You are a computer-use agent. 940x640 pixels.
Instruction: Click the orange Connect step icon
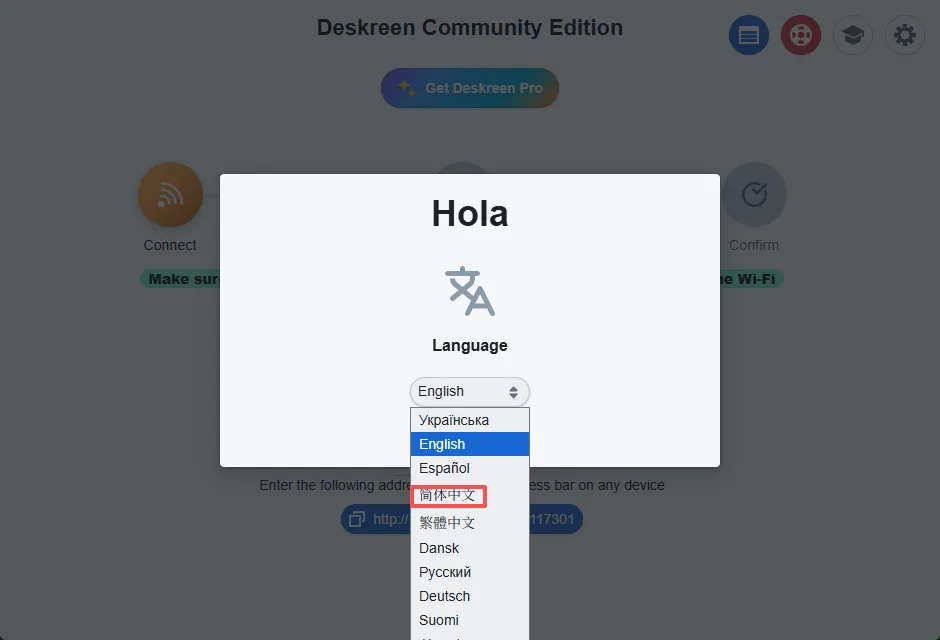point(170,194)
